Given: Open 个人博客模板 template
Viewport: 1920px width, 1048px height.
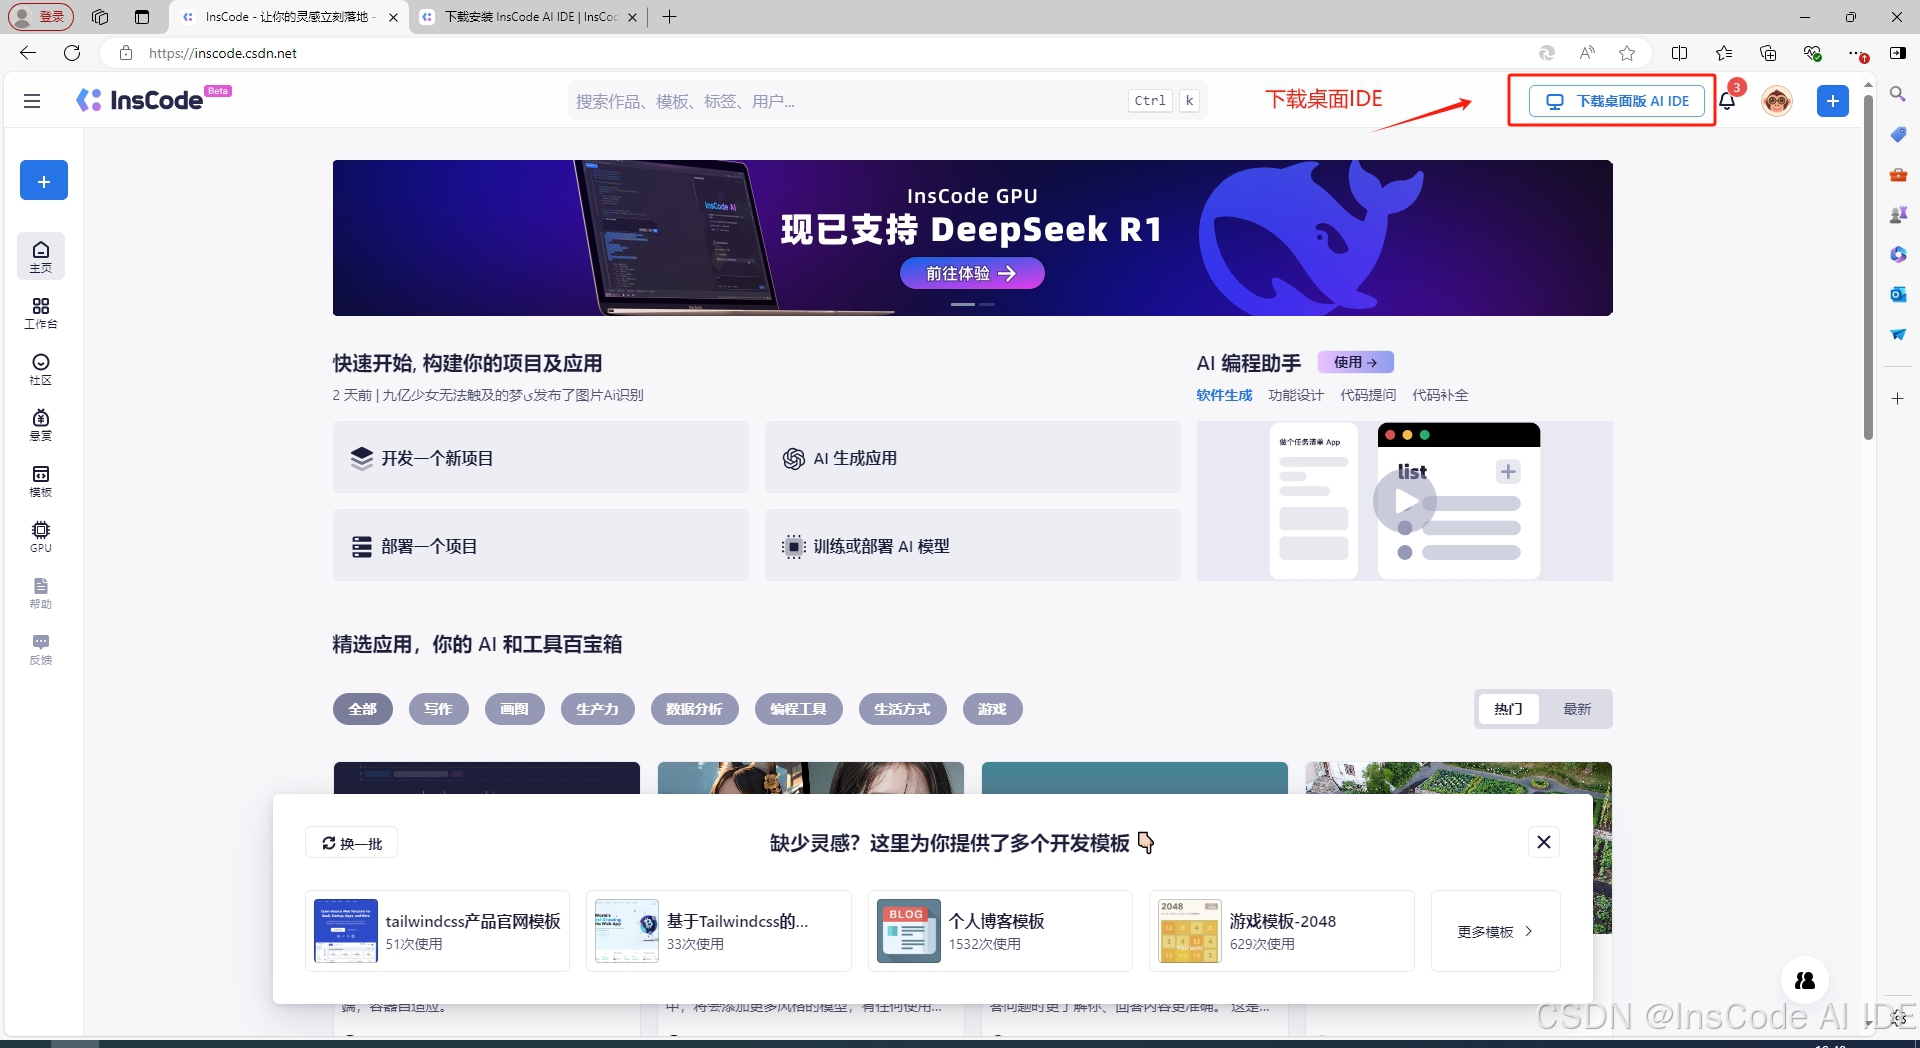Looking at the screenshot, I should pos(1001,931).
